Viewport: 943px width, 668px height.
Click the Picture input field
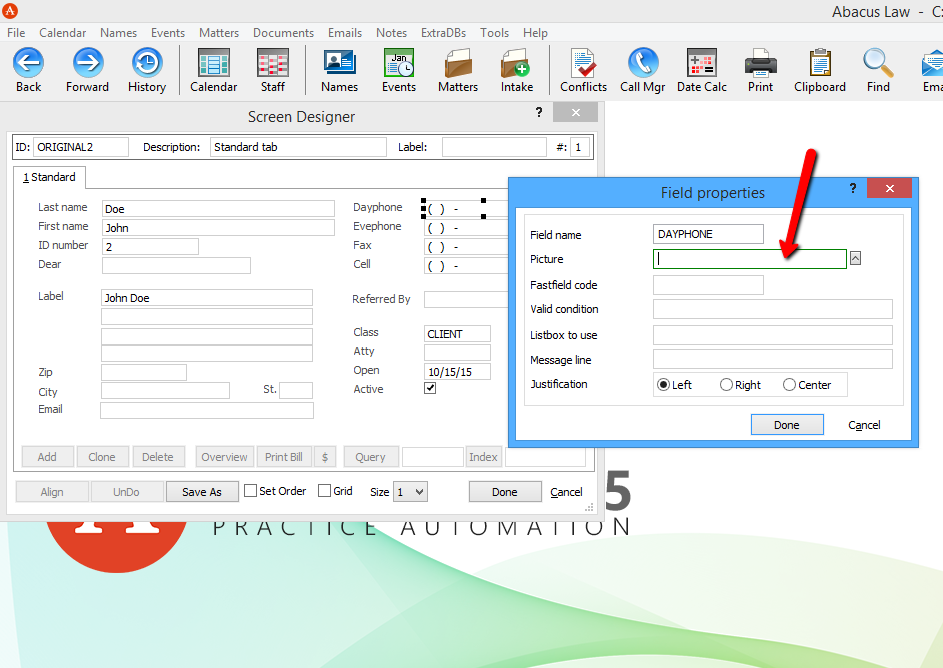749,259
